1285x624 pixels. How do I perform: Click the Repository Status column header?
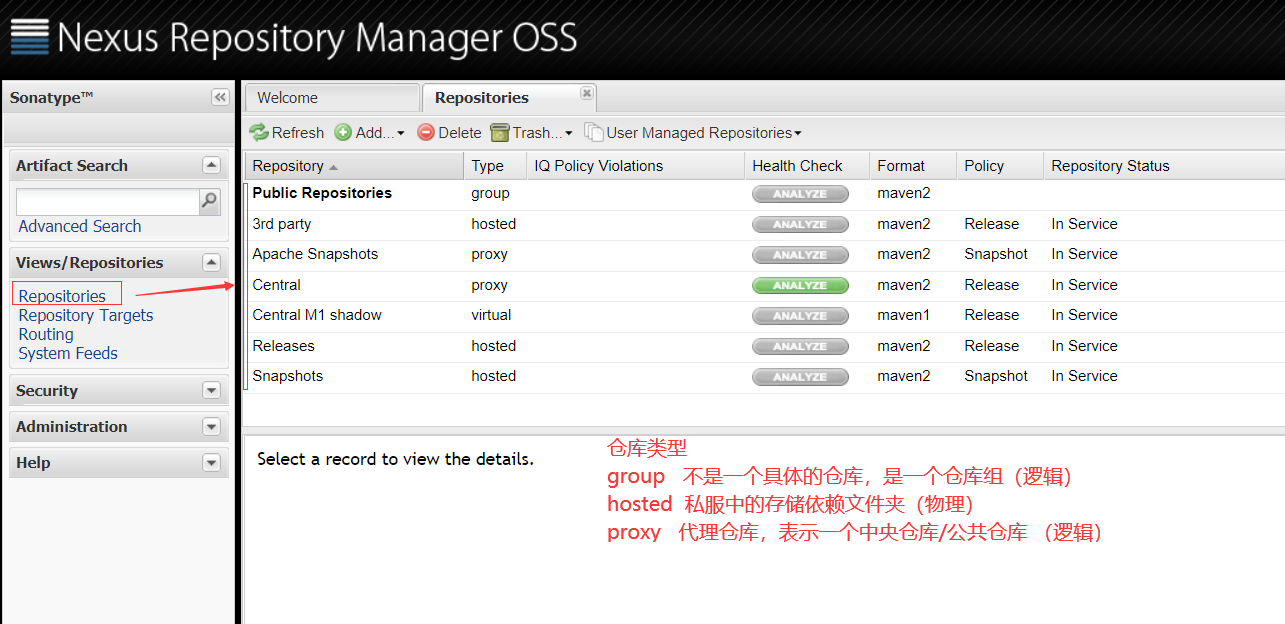1164,166
